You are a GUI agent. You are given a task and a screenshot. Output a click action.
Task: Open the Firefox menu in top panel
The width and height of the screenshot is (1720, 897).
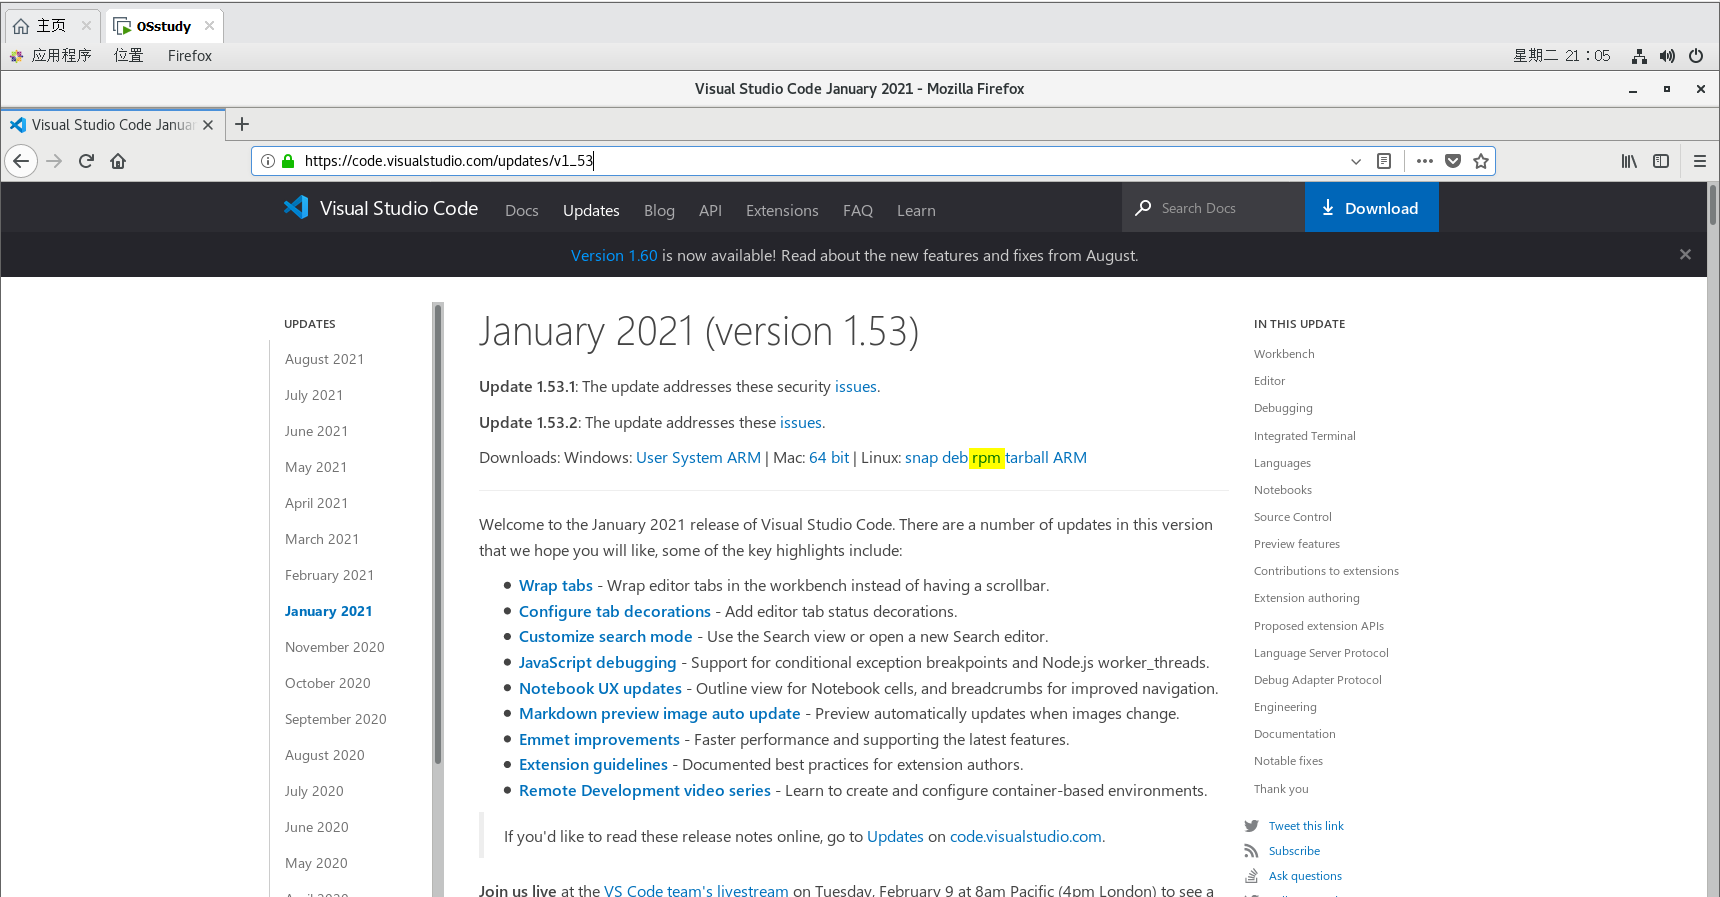tap(190, 56)
